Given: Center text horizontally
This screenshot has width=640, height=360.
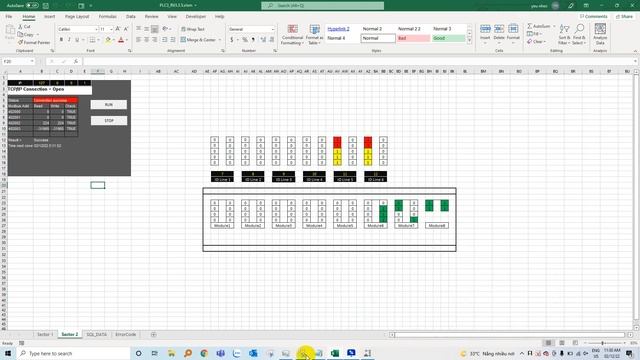Looking at the screenshot, I should (x=147, y=40).
